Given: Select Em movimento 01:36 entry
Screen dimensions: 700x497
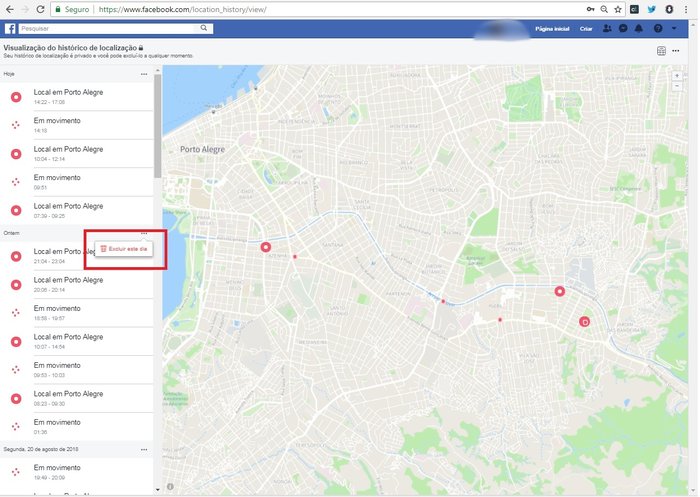Looking at the screenshot, I should (x=77, y=426).
